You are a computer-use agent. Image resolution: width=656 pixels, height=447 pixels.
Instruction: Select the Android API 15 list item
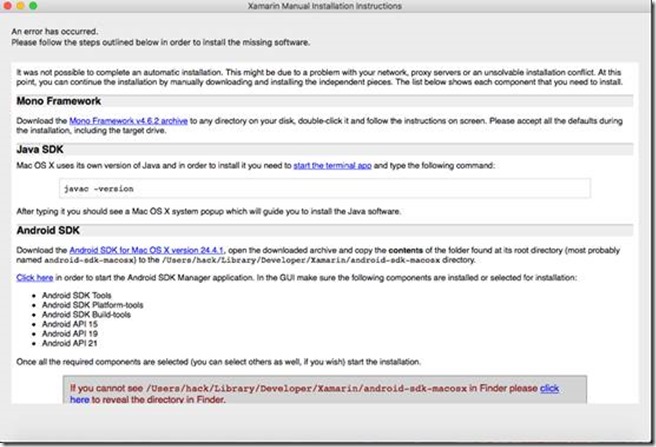[x=69, y=324]
